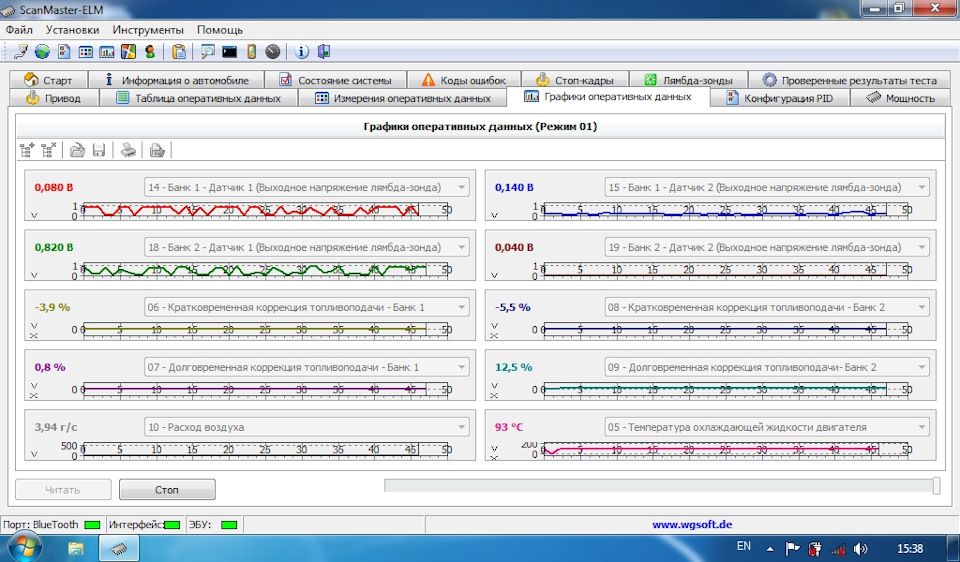Click the printer icon in graphs toolbar
960x562 pixels.
coord(128,149)
